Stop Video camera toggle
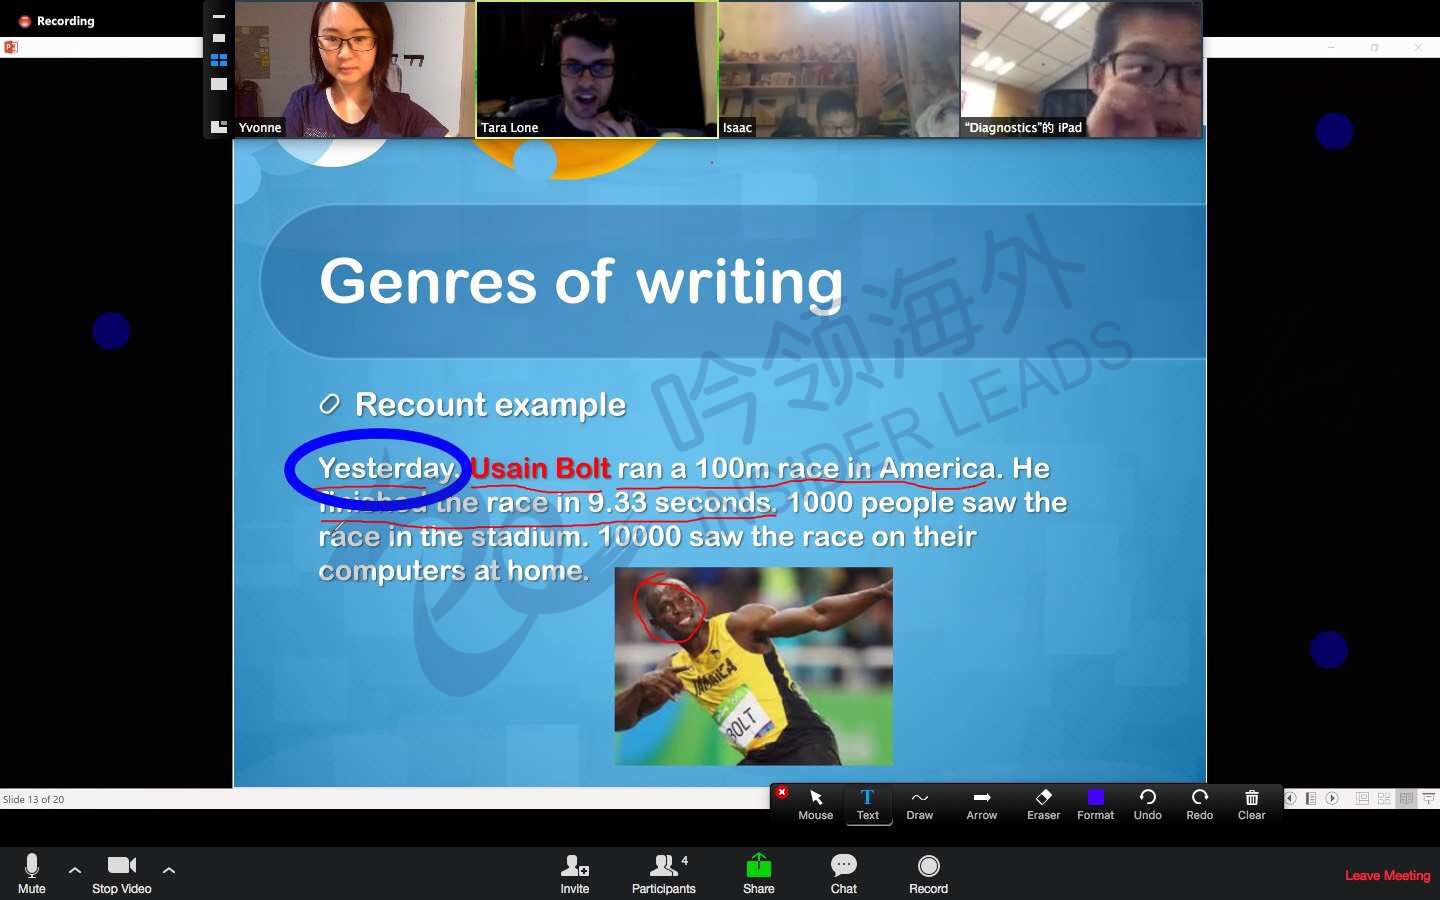The image size is (1440, 900). pos(121,872)
